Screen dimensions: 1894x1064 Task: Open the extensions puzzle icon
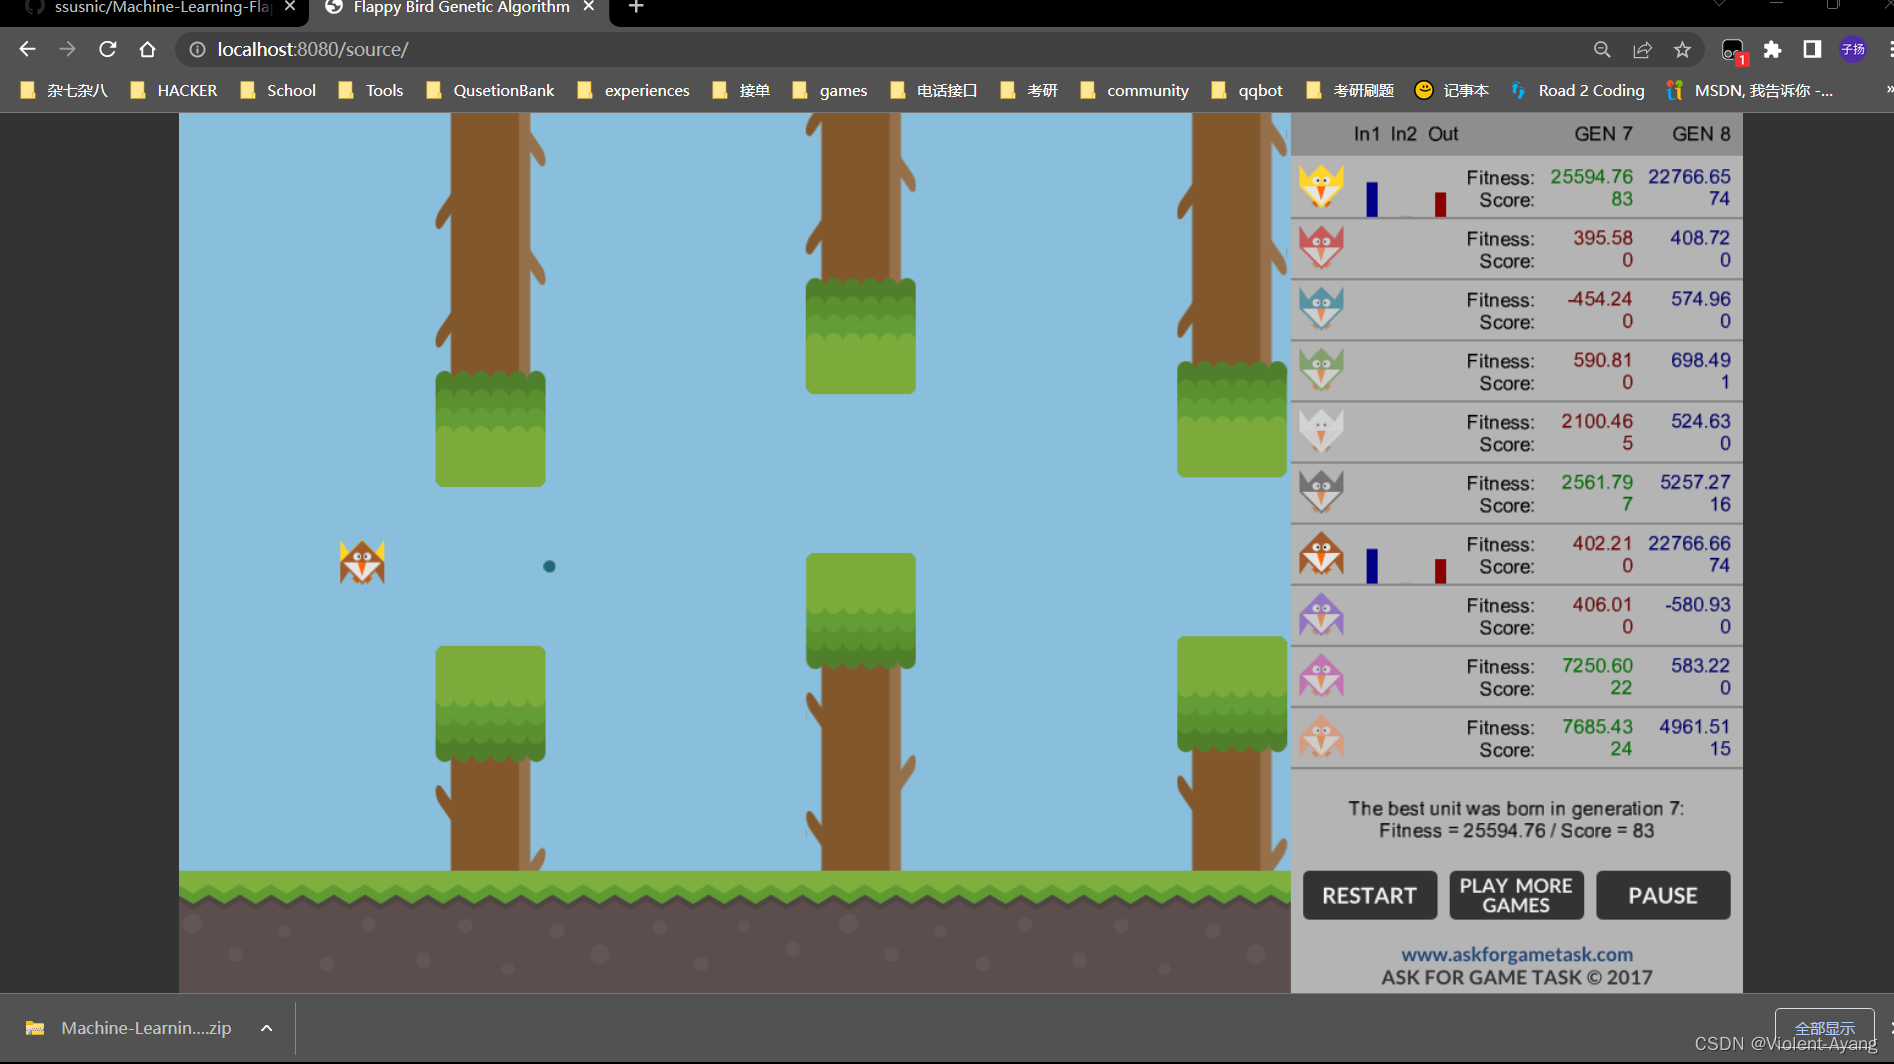[1772, 49]
